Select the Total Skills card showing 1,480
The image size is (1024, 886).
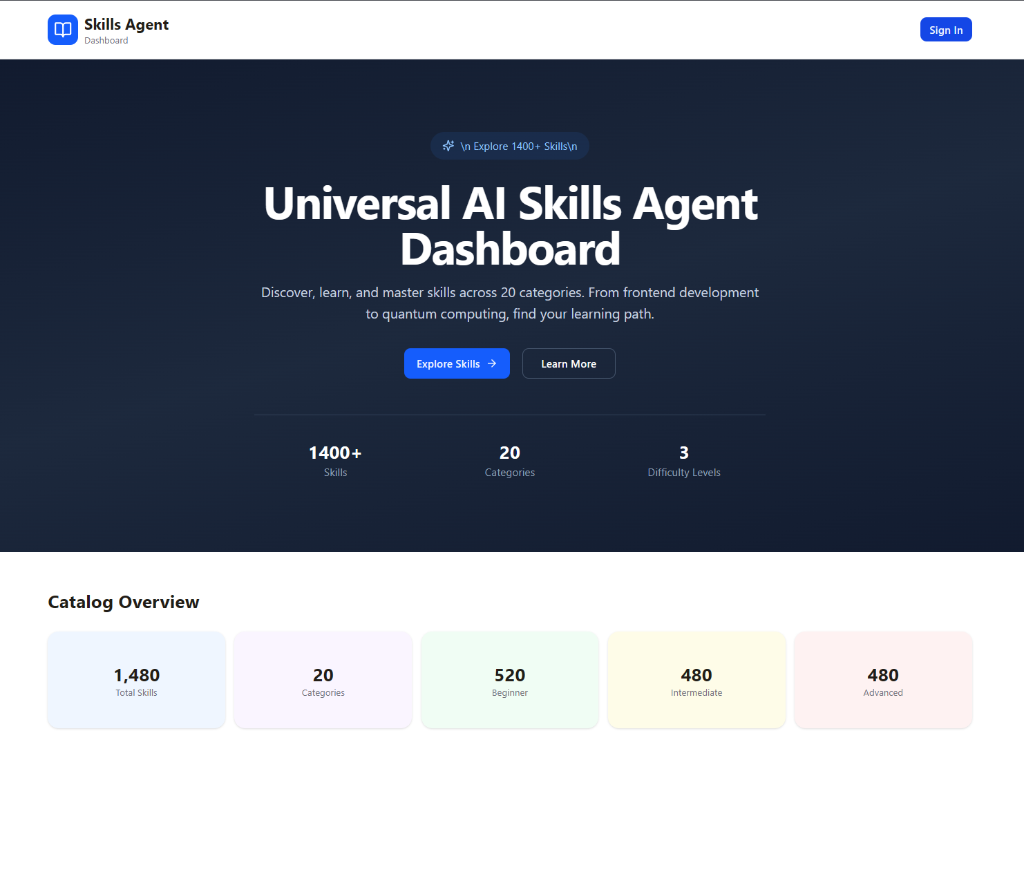[x=136, y=679]
